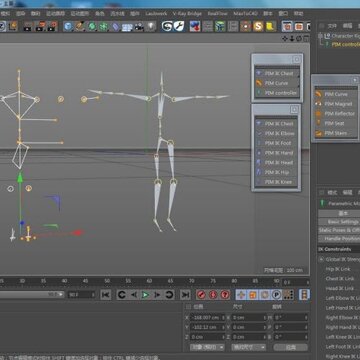Click the Basic Settings button

(339, 222)
